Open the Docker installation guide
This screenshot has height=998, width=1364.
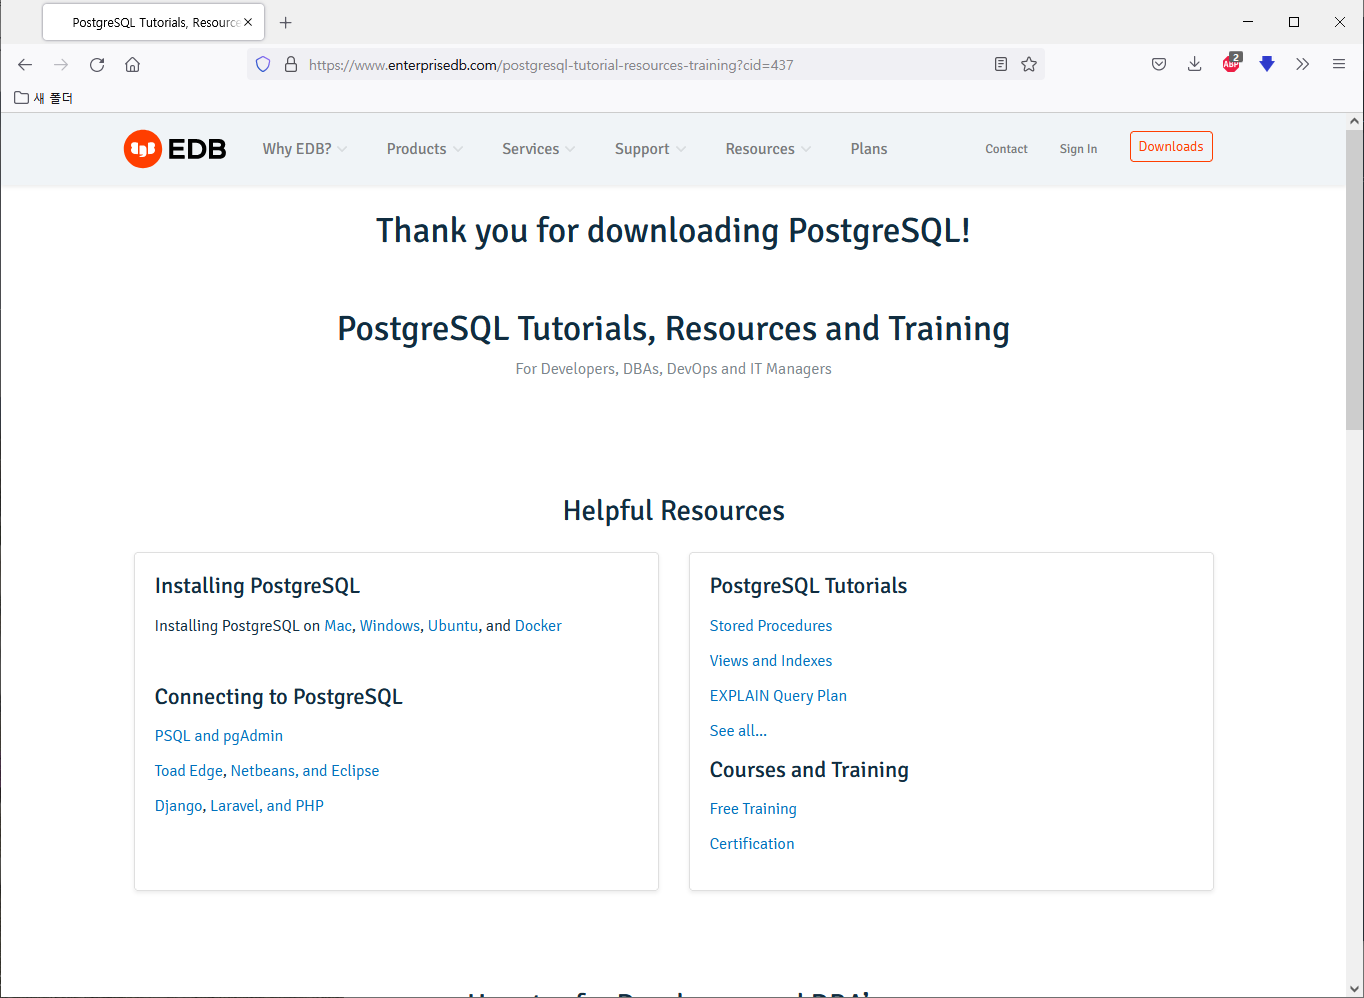(538, 626)
